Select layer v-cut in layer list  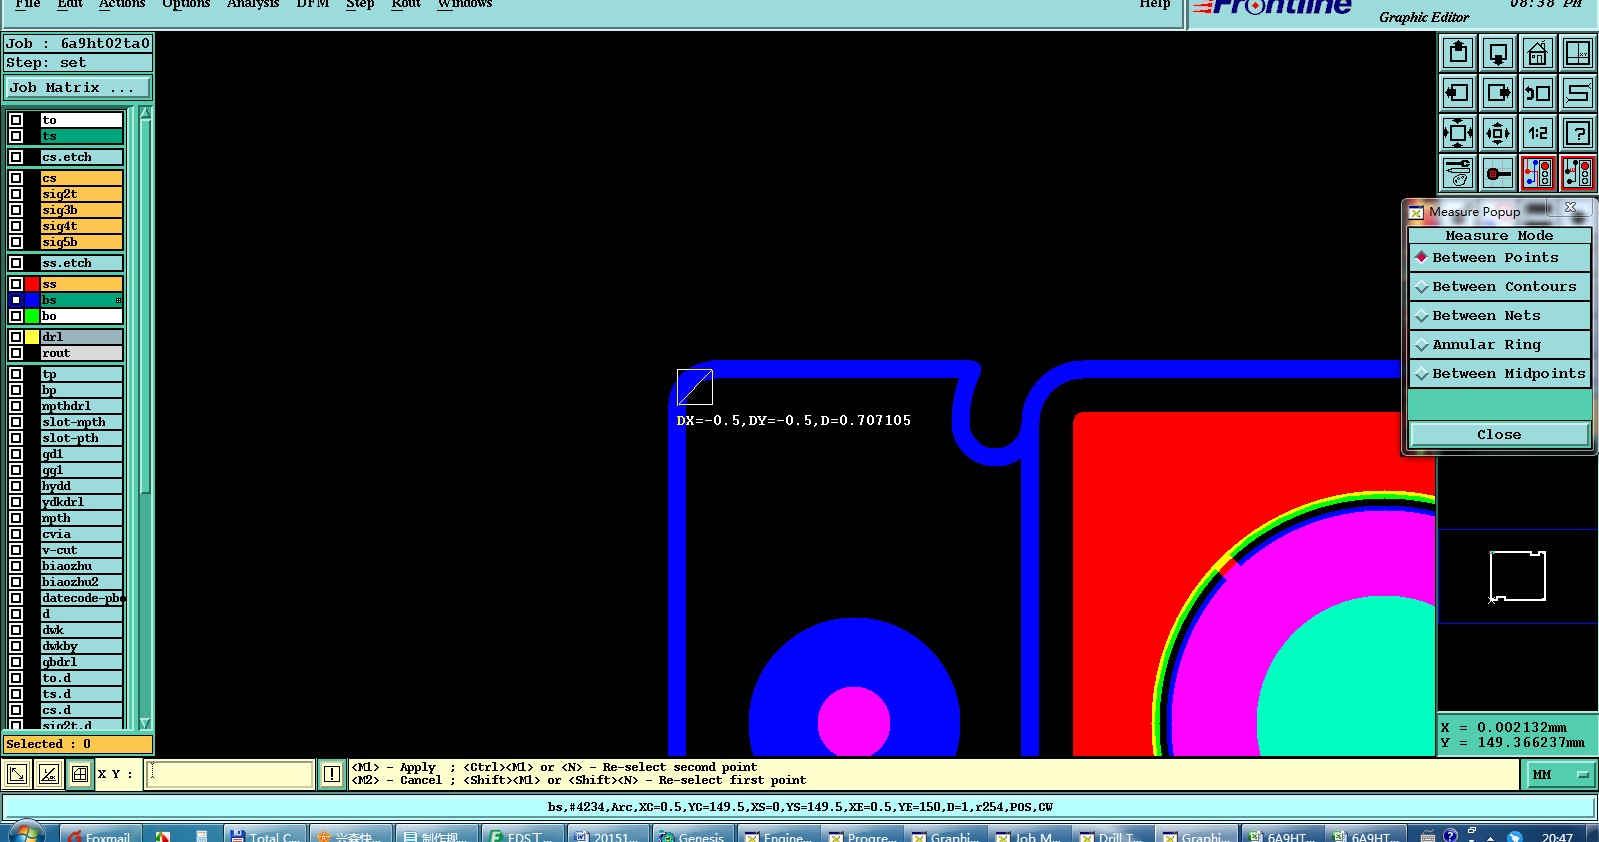tap(82, 550)
